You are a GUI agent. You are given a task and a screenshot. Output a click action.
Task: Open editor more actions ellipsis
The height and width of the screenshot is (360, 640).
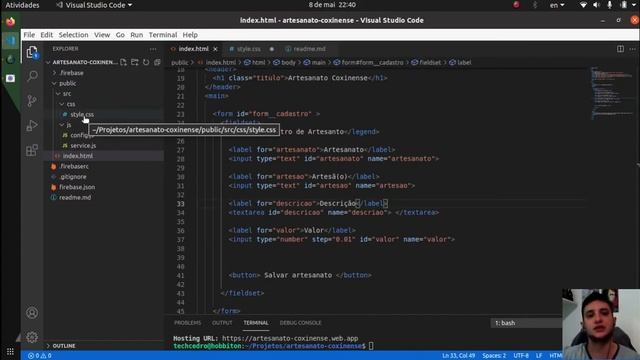coord(632,49)
